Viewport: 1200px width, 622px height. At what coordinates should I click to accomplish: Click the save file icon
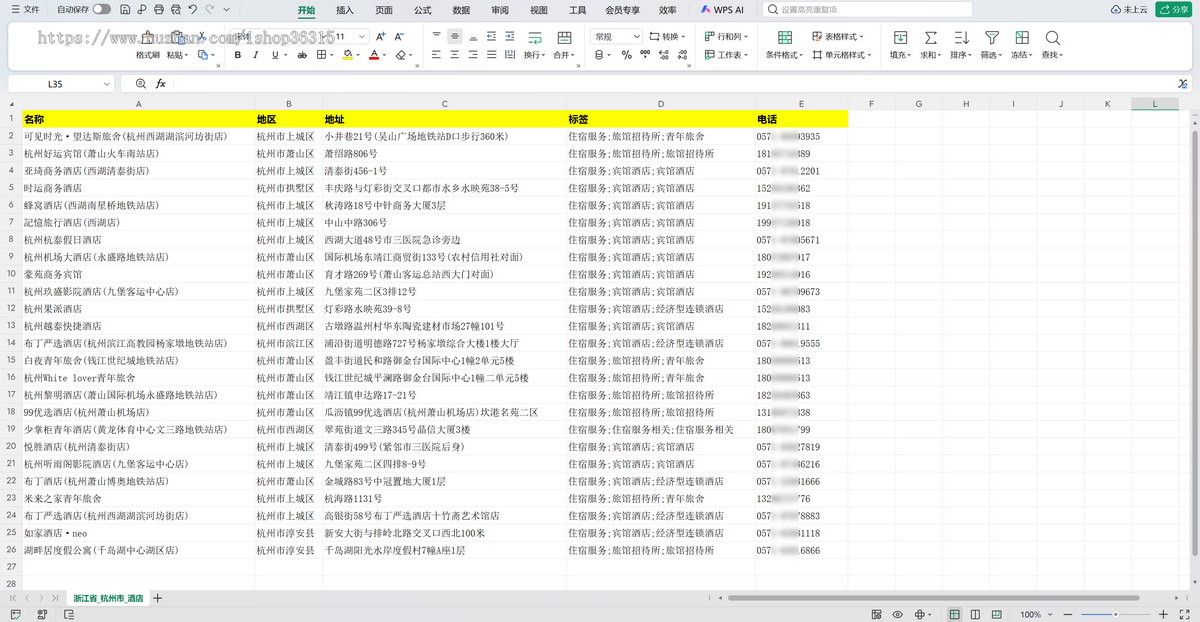(x=124, y=9)
